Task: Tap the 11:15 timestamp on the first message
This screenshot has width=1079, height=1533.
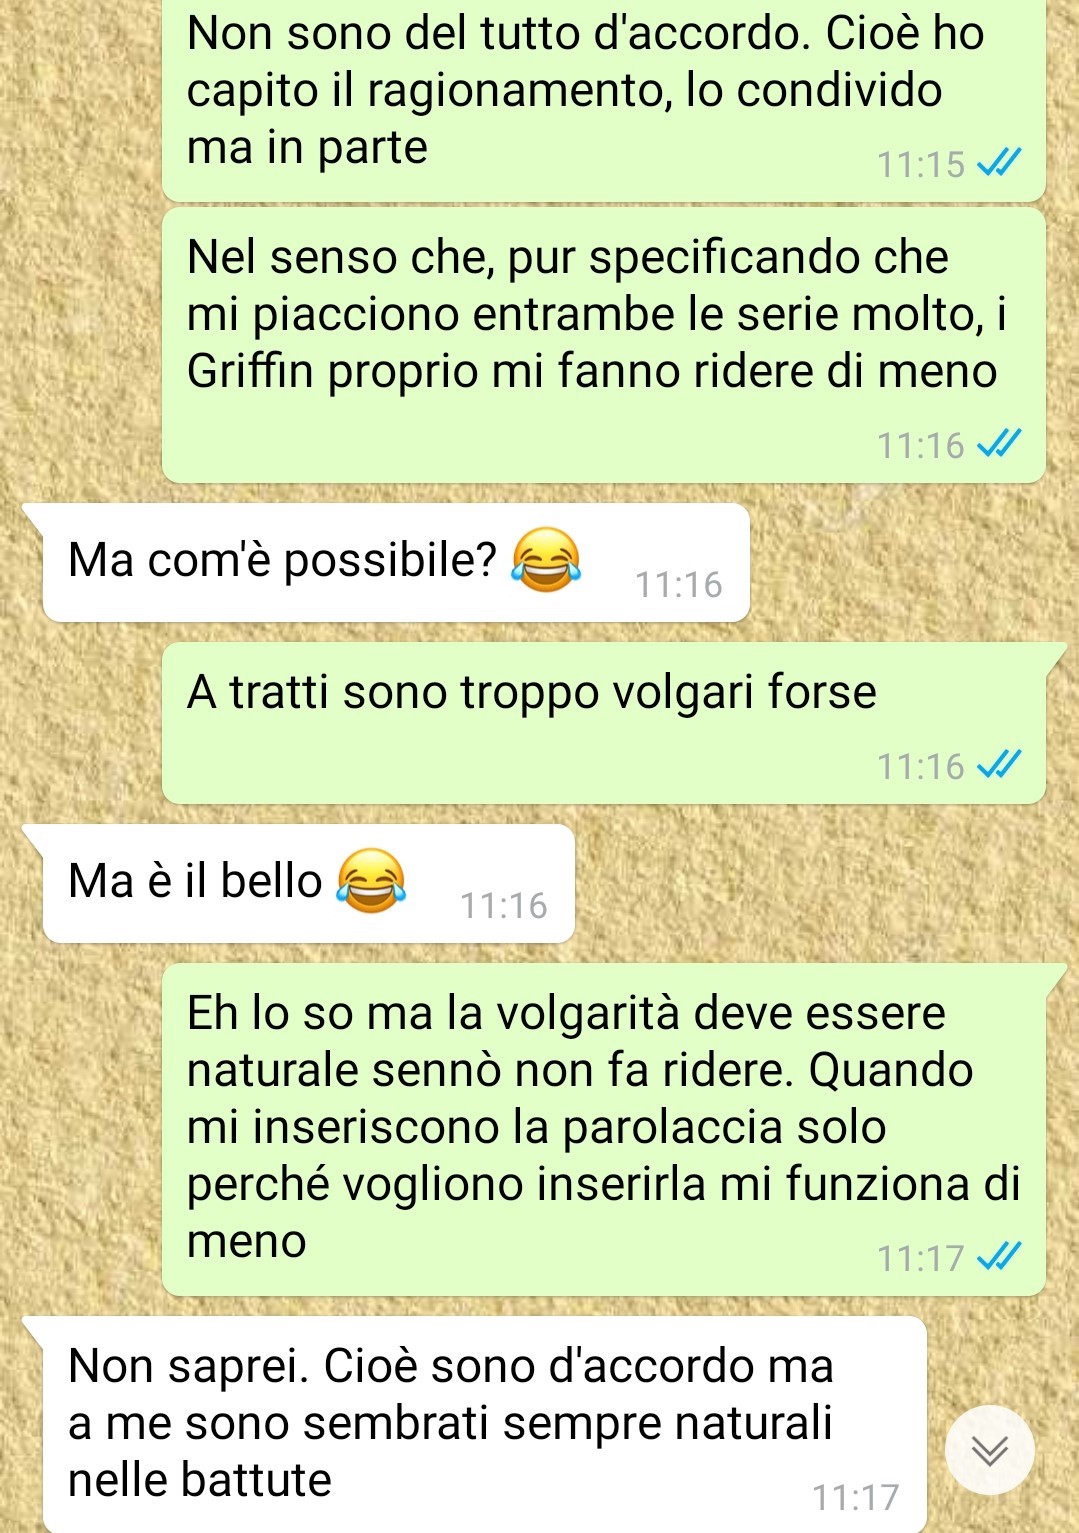Action: 921,164
